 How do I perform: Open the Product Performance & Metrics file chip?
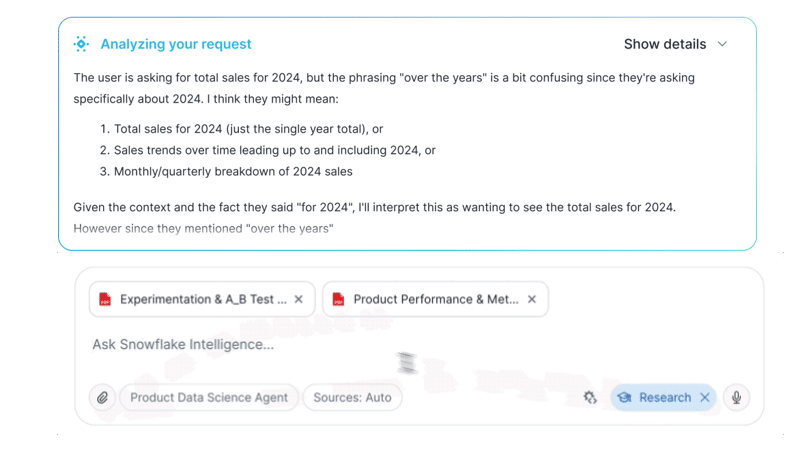pyautogui.click(x=435, y=299)
